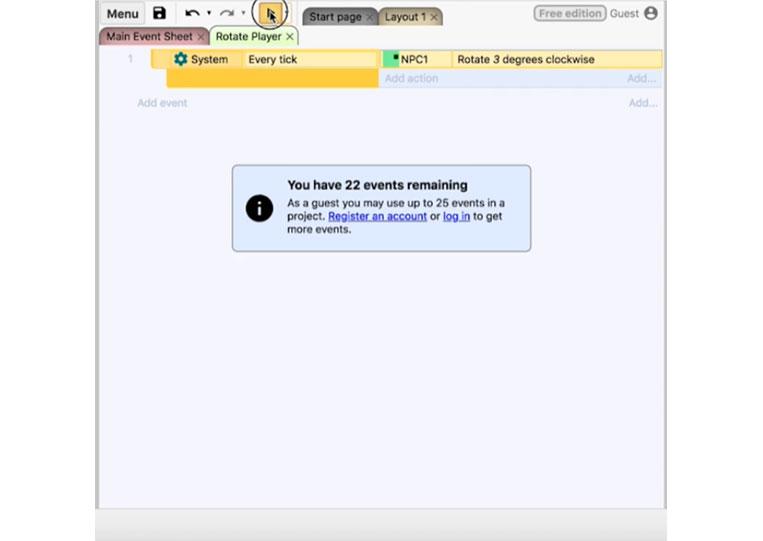Select the Rotate Player tab

248,36
